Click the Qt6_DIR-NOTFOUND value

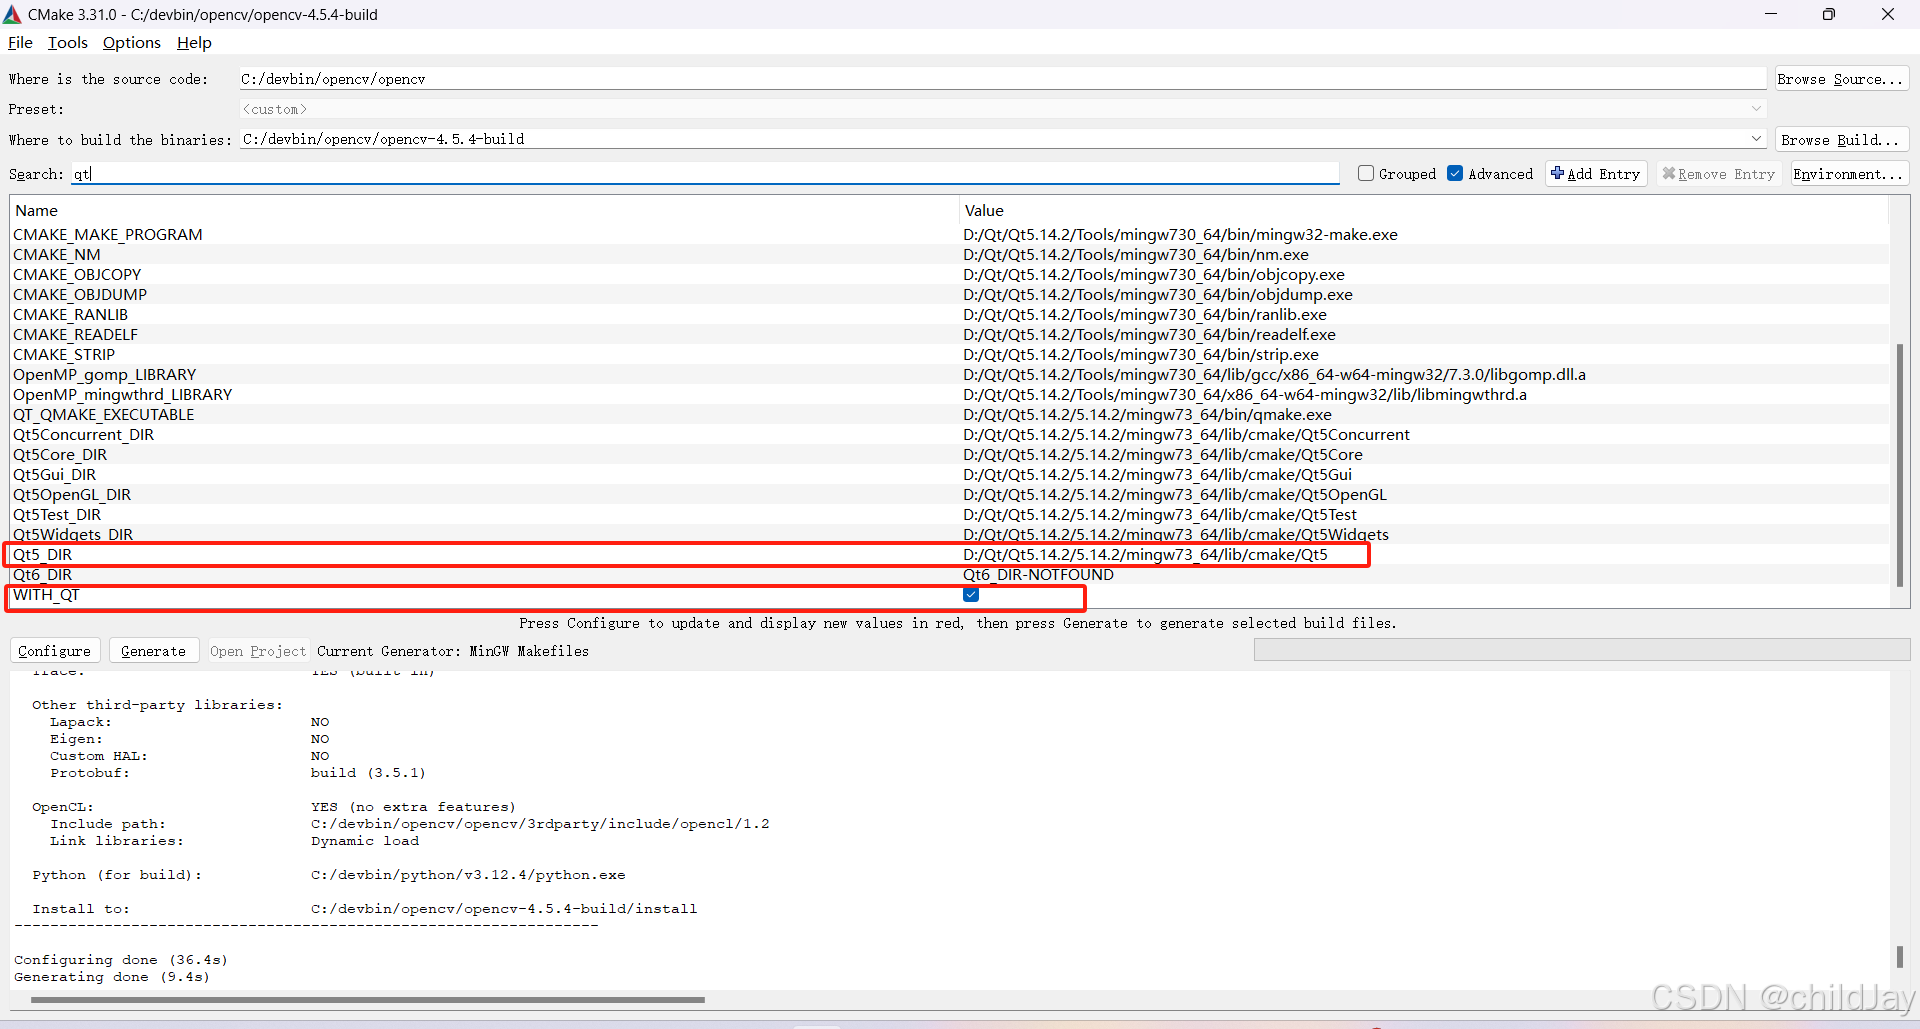coord(1038,575)
